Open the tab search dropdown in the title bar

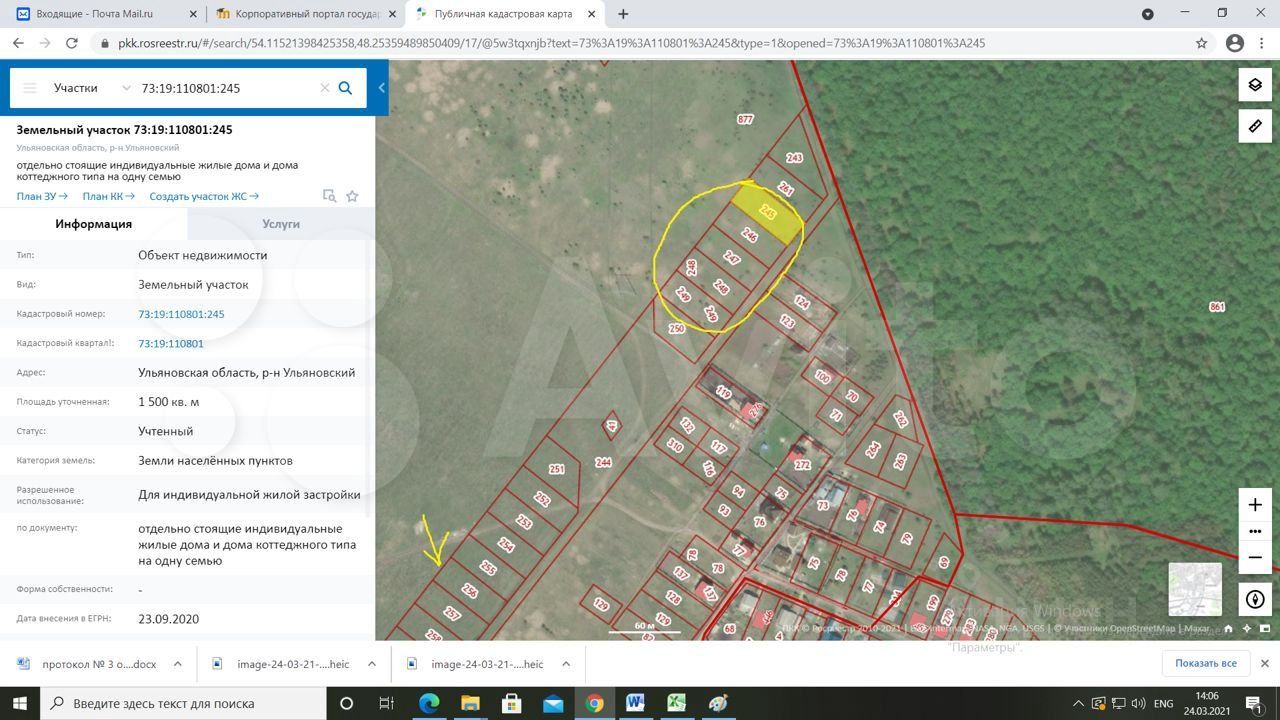[x=1148, y=14]
